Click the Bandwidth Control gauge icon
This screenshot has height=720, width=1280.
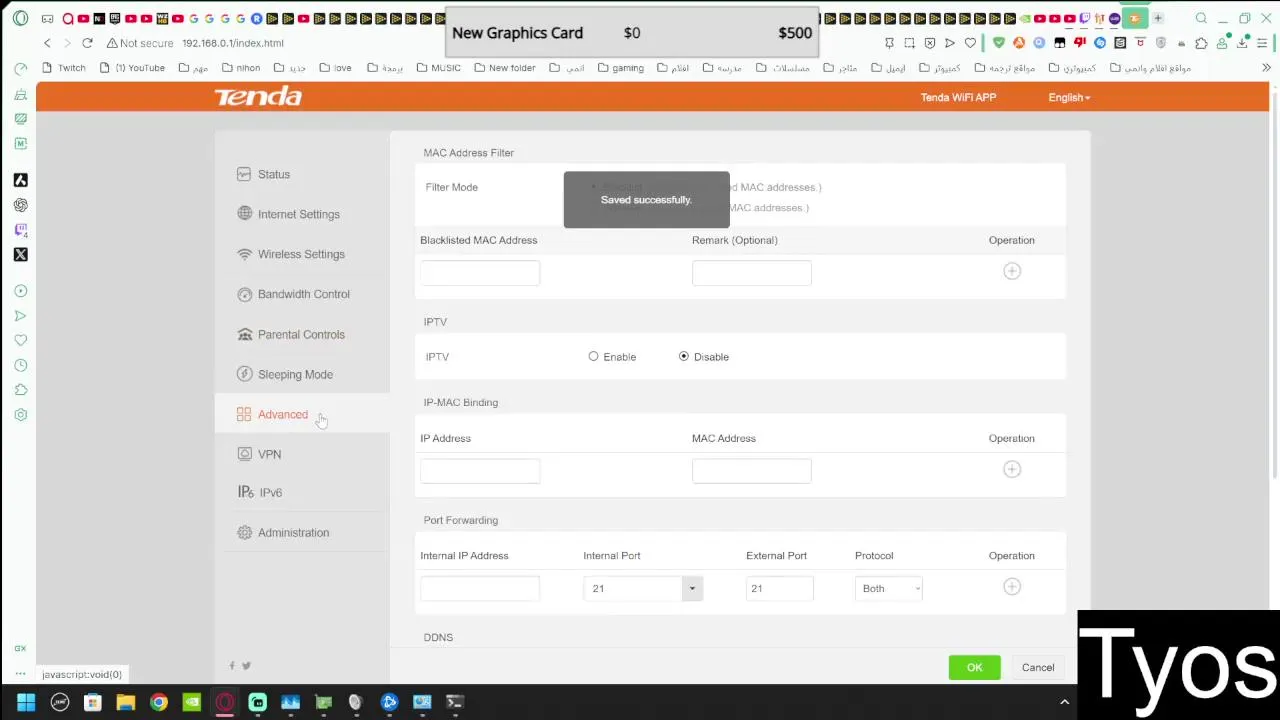coord(244,294)
